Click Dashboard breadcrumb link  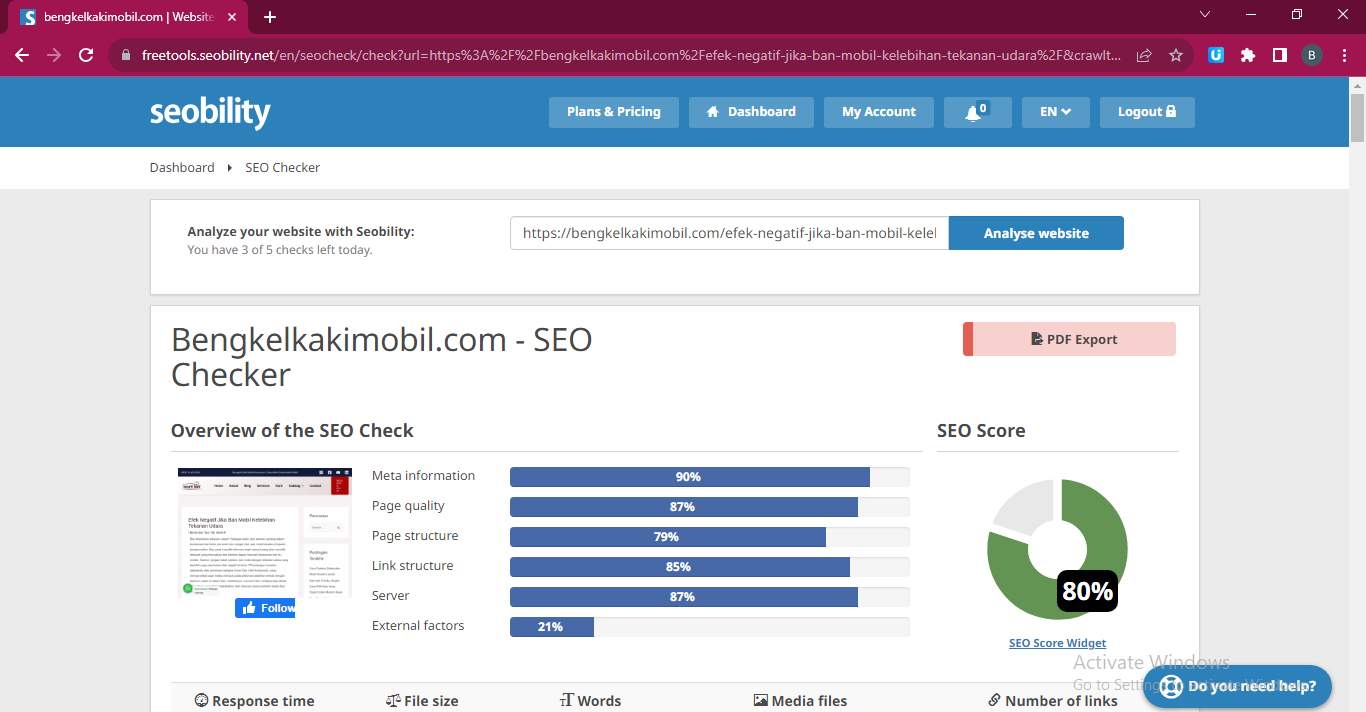click(x=182, y=167)
